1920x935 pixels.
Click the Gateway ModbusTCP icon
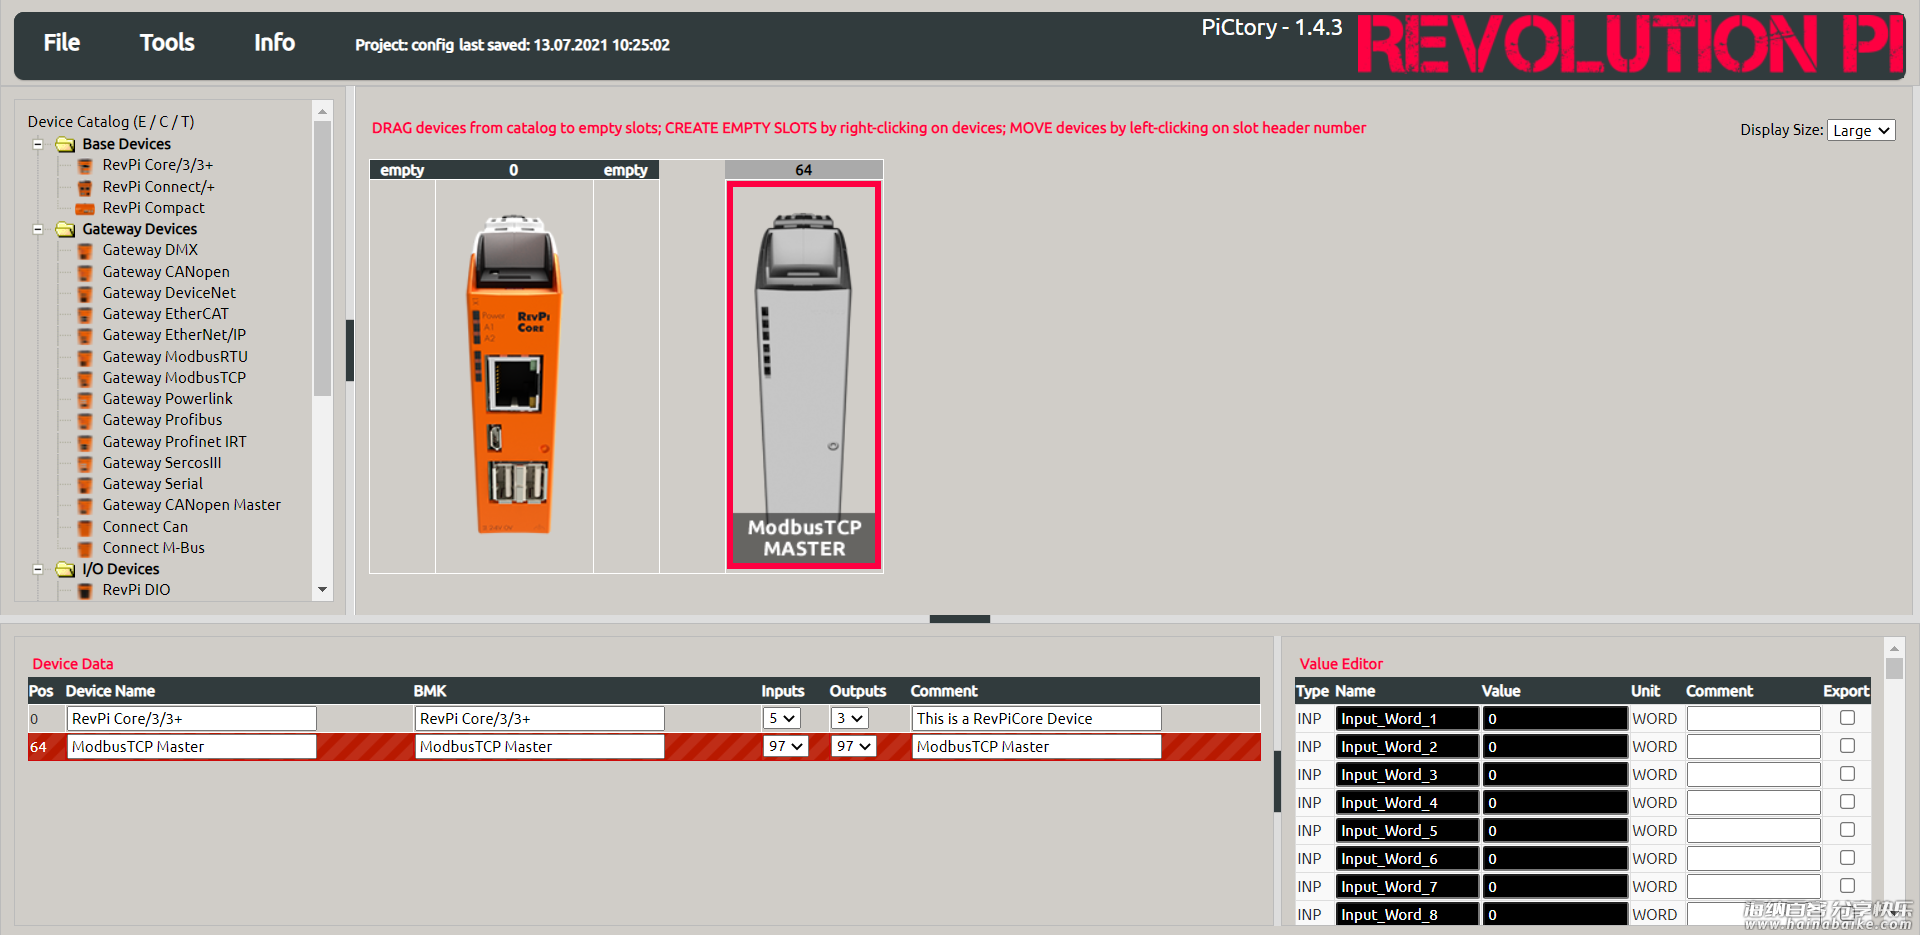(86, 378)
